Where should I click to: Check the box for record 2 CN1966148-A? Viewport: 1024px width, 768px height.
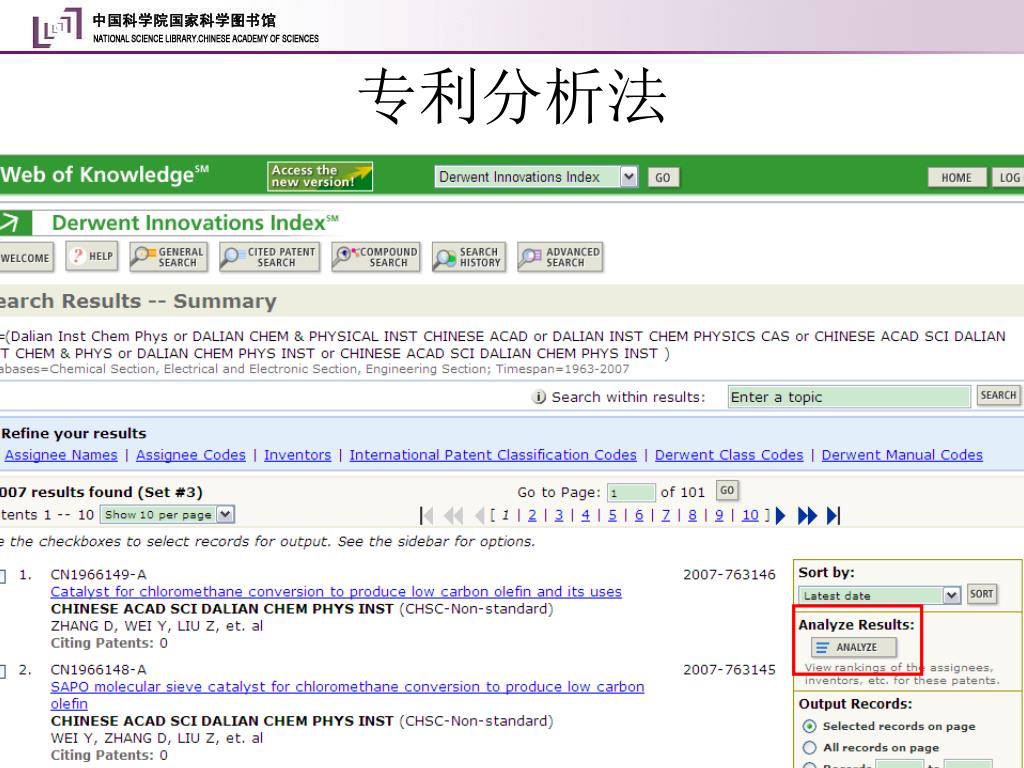coord(3,671)
